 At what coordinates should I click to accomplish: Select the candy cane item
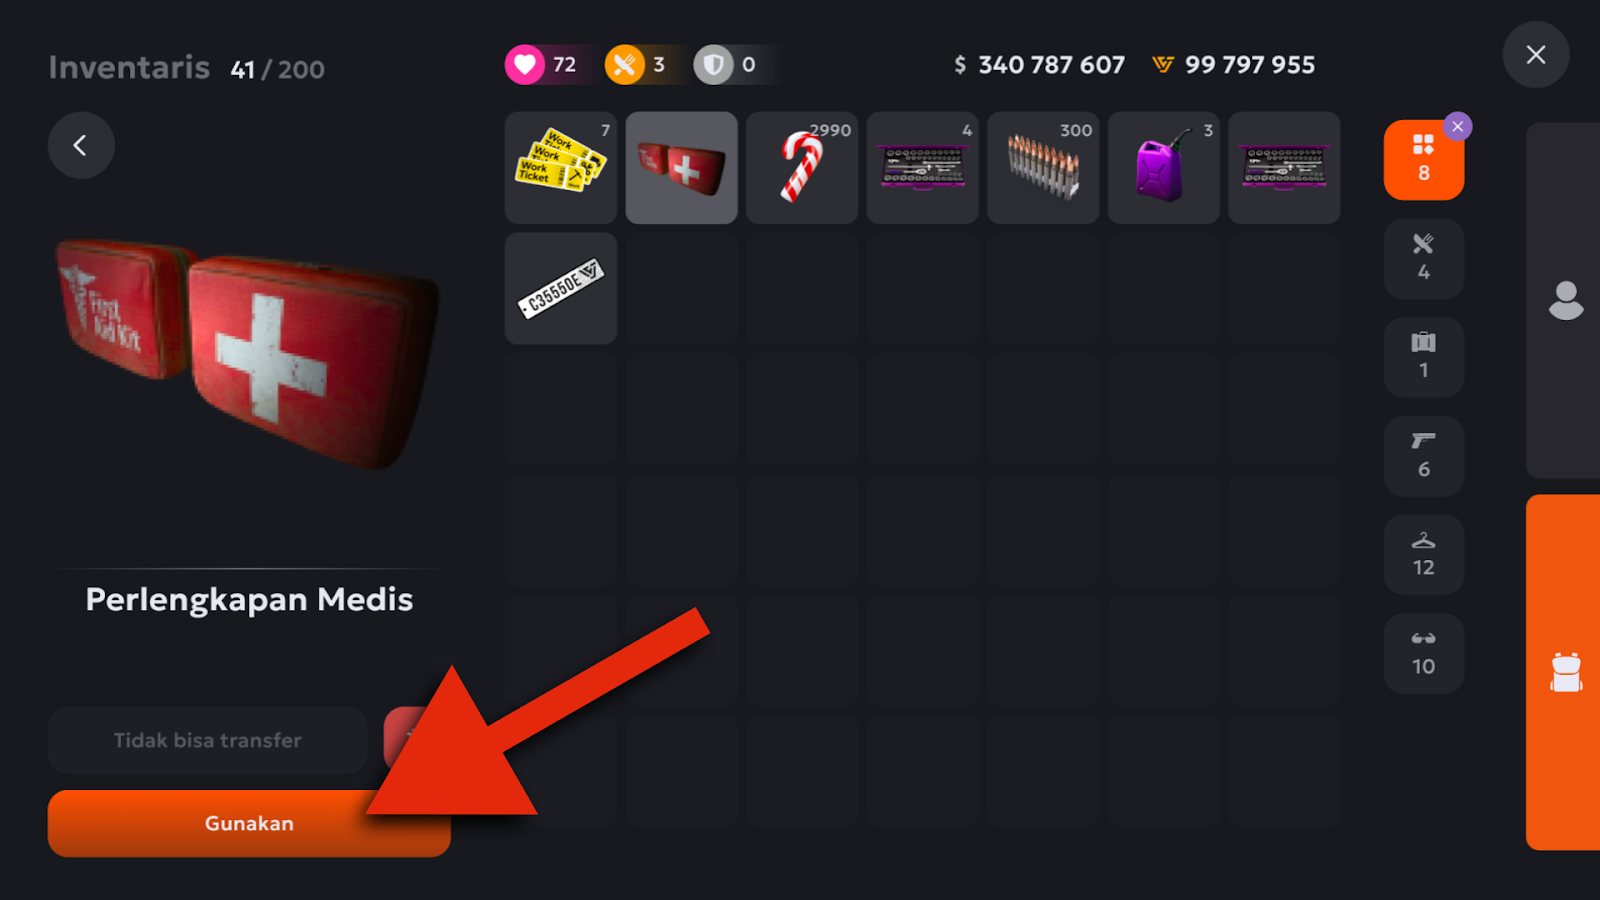coord(802,168)
